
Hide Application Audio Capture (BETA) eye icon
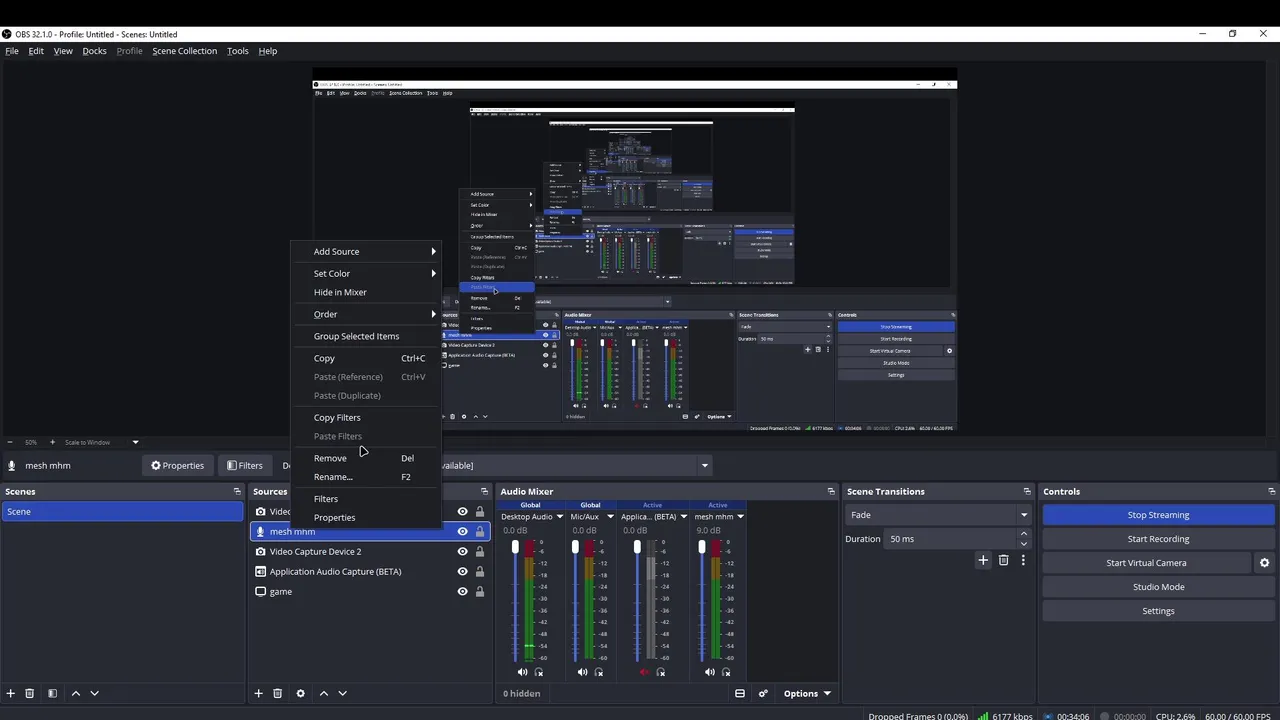coord(462,571)
